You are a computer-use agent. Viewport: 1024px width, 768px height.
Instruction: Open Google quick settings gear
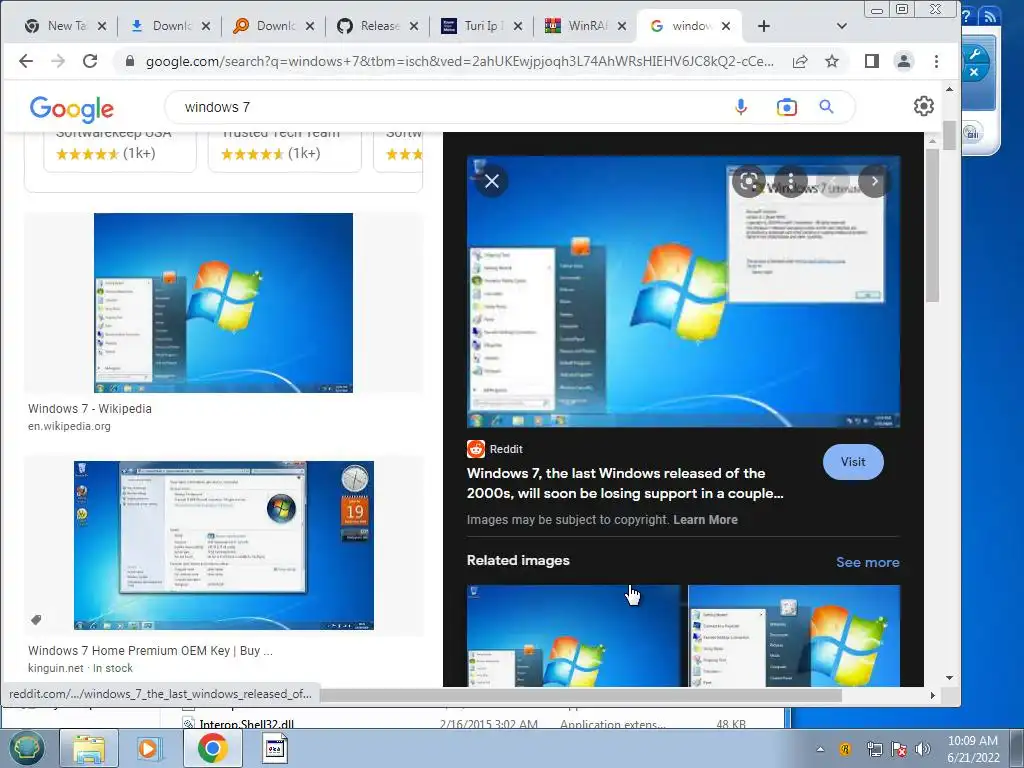tap(923, 106)
